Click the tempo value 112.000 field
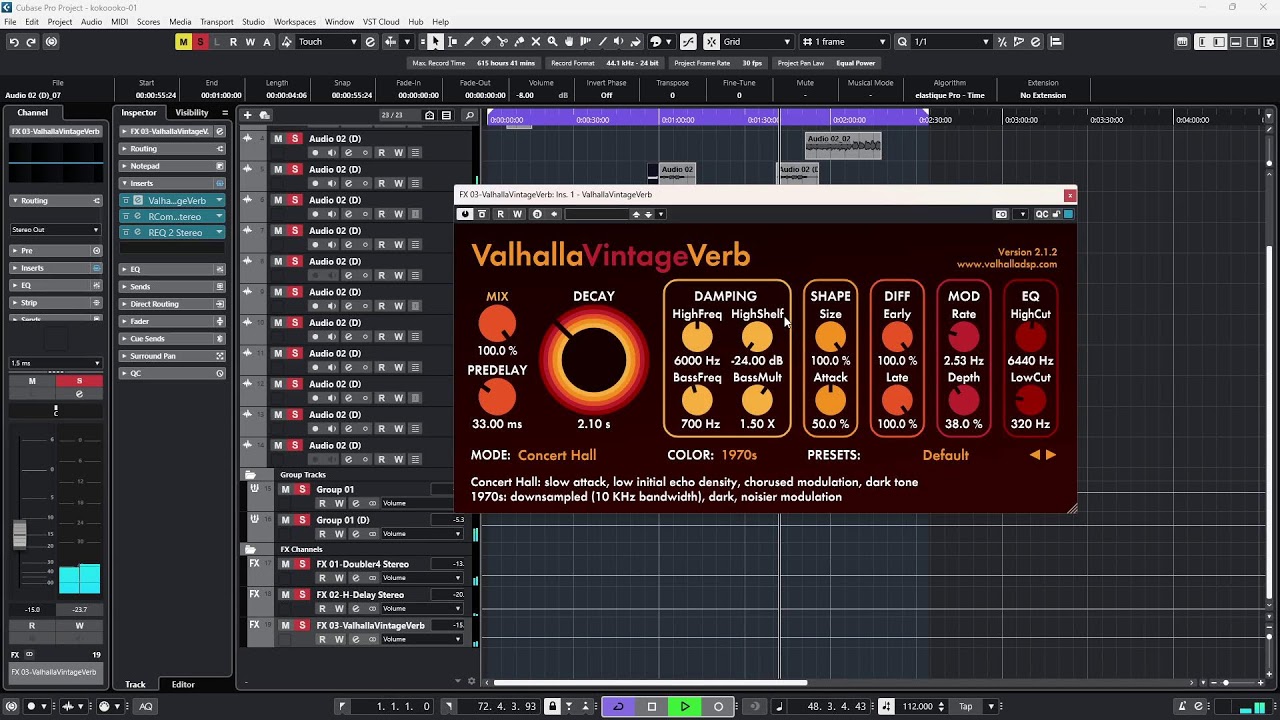Image resolution: width=1280 pixels, height=720 pixels. click(x=918, y=707)
